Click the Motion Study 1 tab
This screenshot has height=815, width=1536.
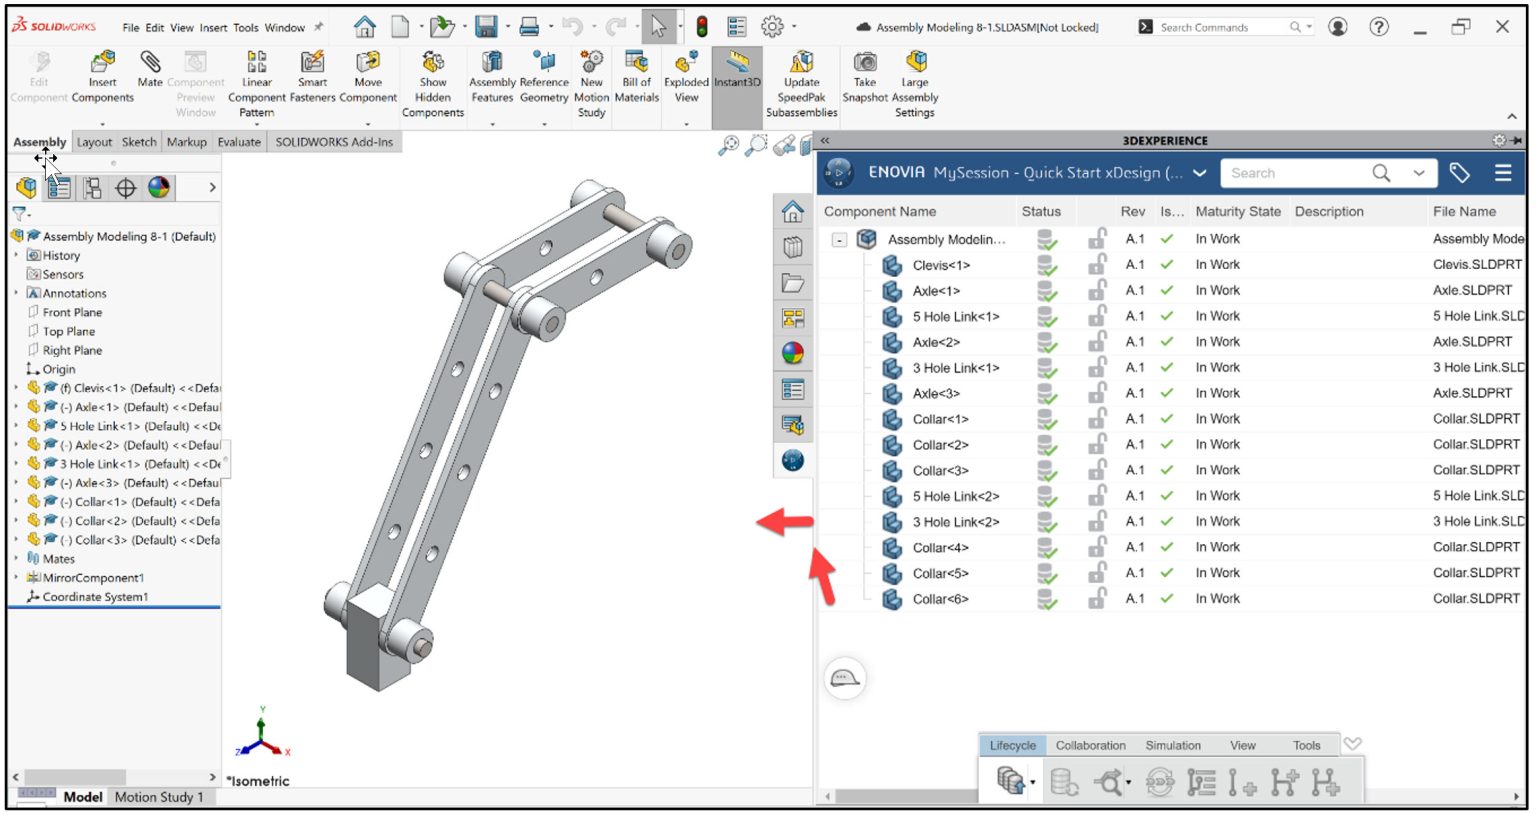[158, 797]
